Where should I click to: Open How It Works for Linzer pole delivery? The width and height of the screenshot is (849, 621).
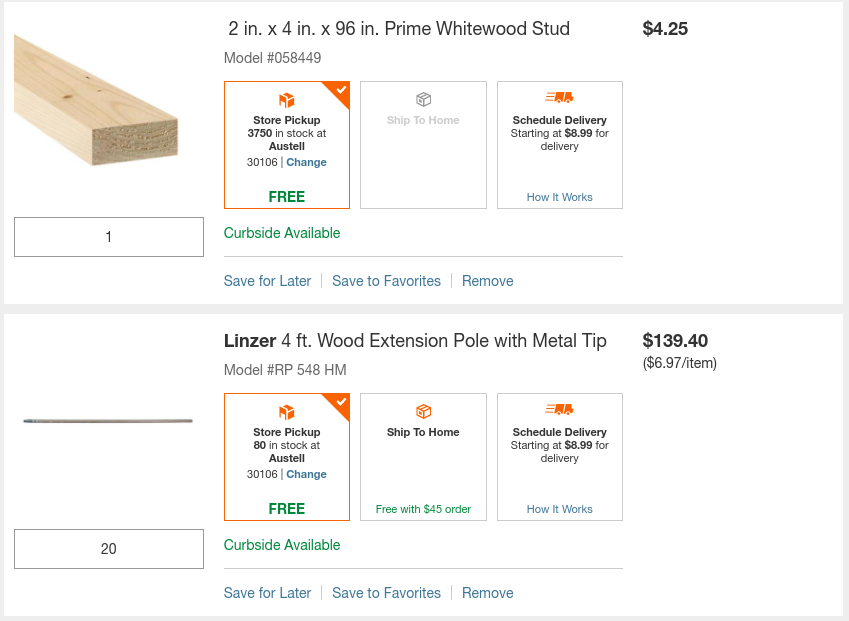(x=559, y=509)
